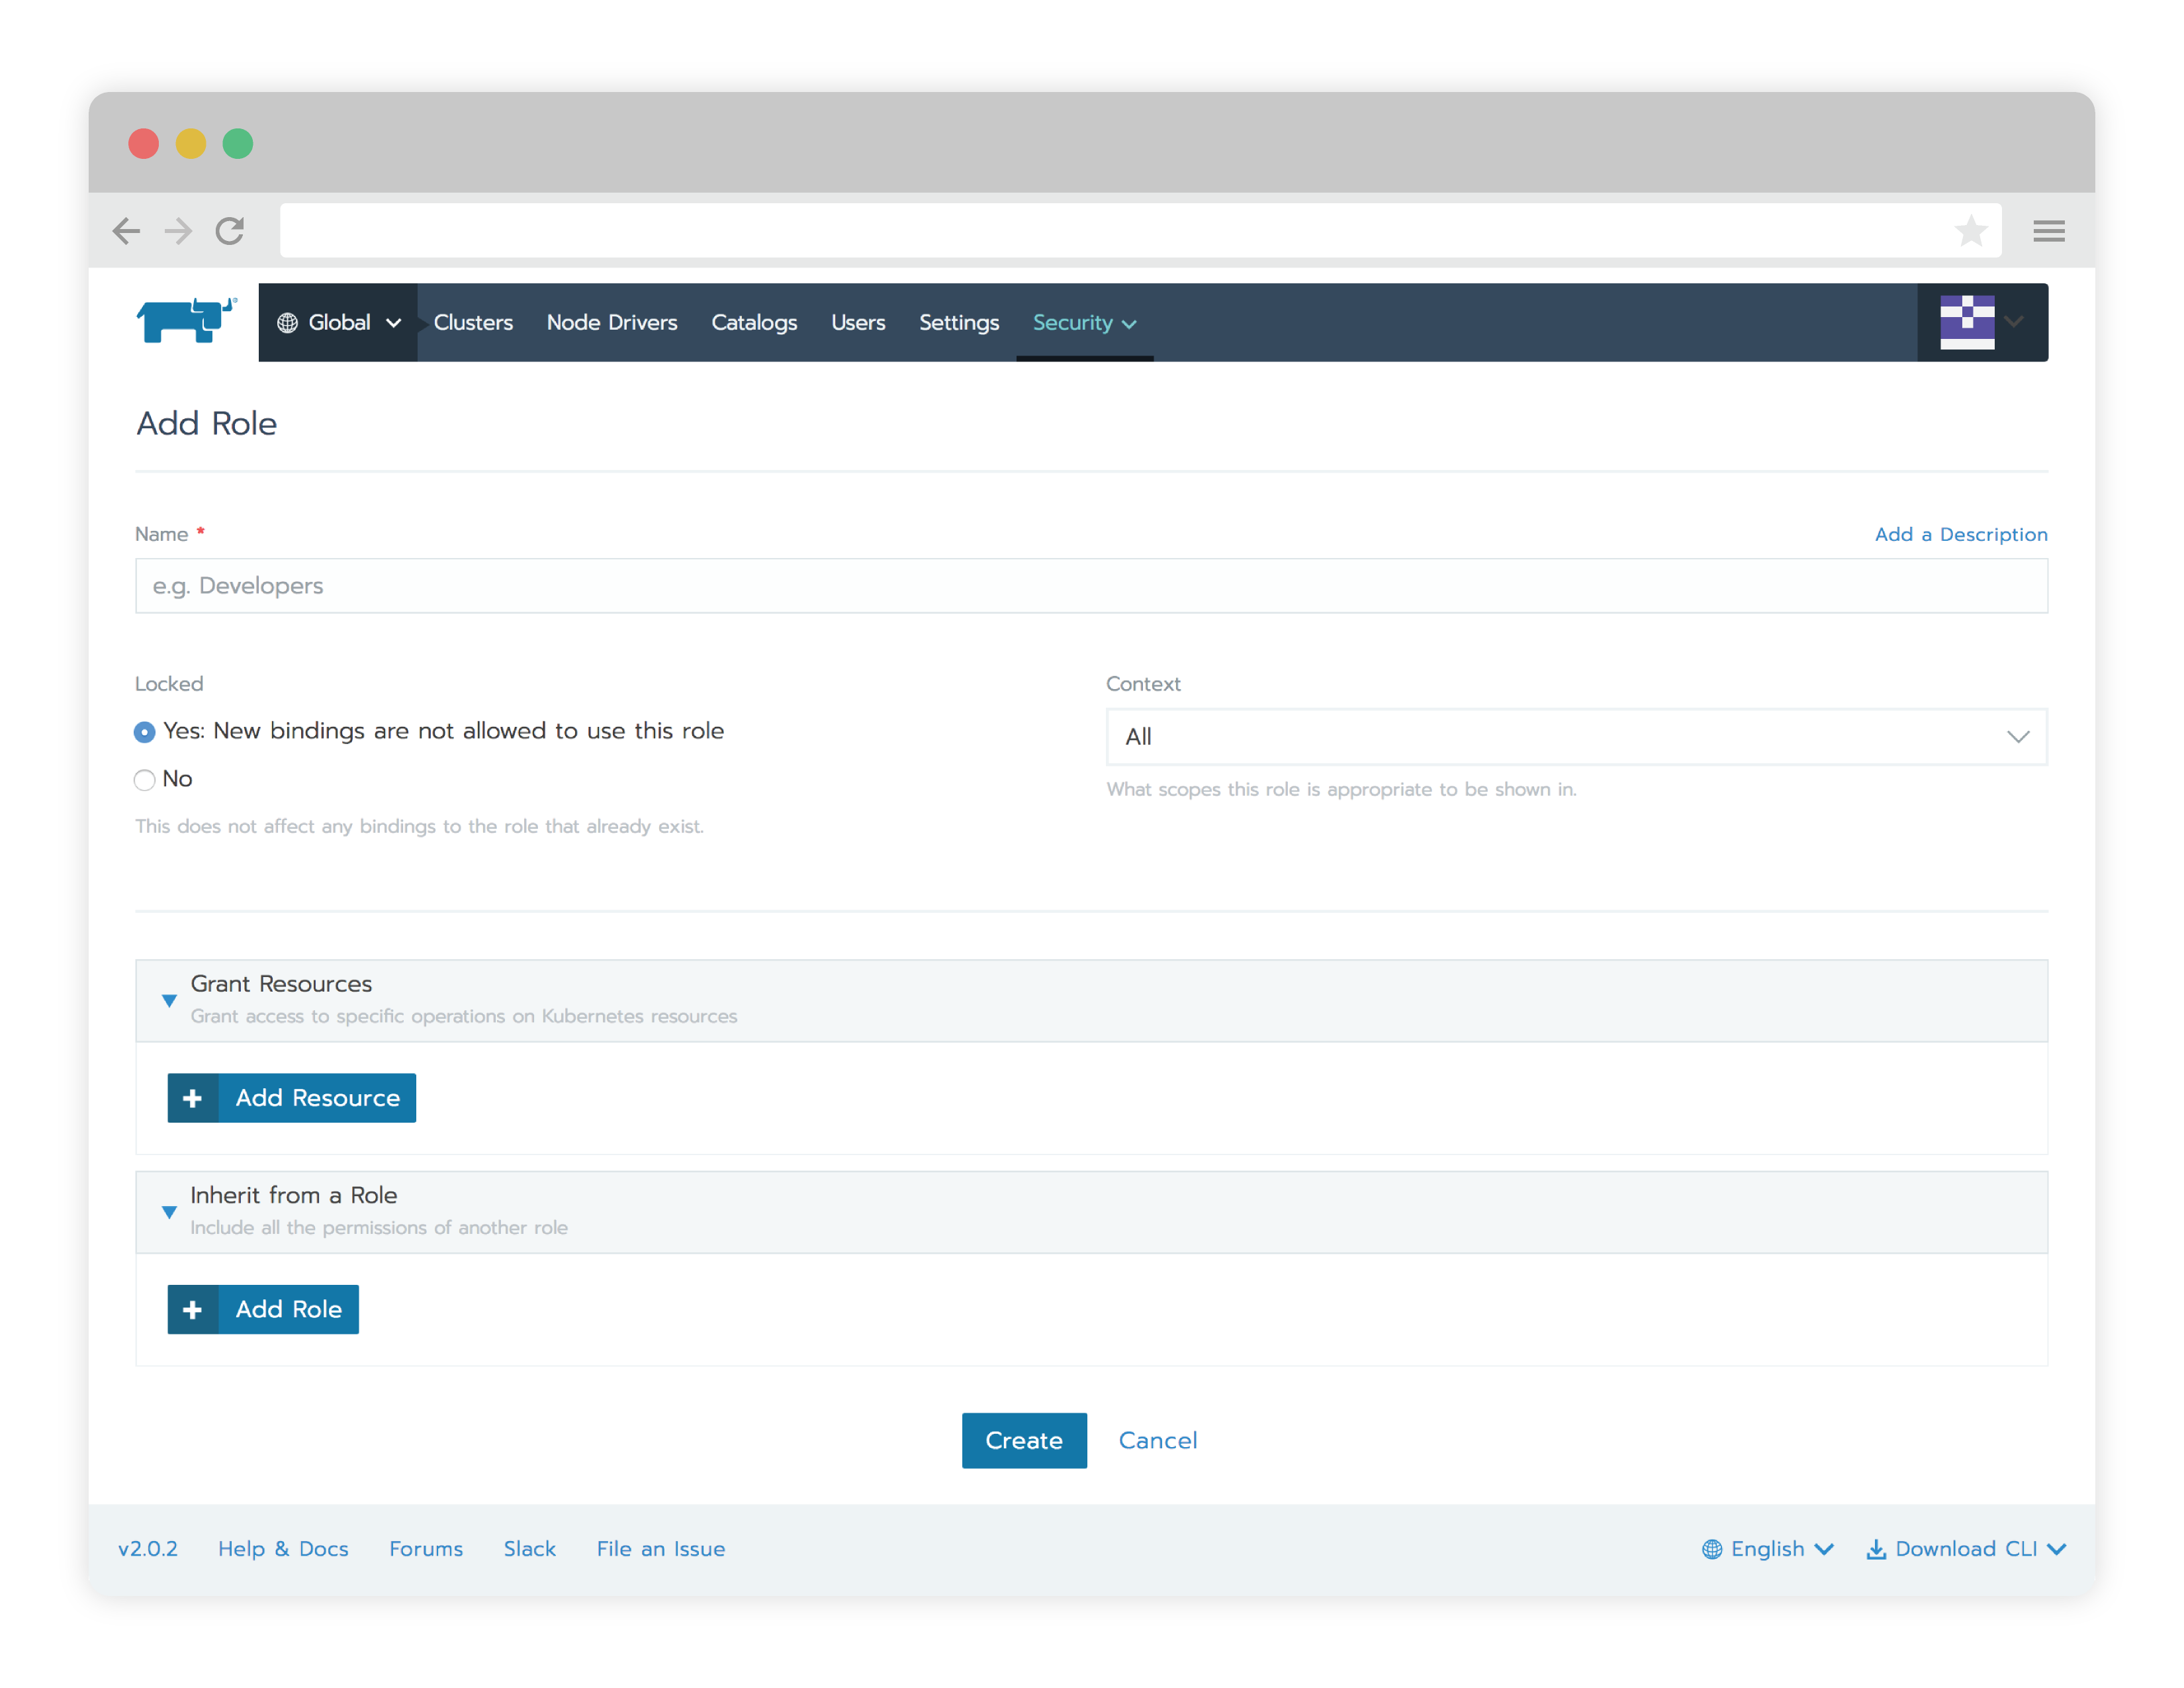The width and height of the screenshot is (2184, 1688).
Task: Open the English language selector
Action: (1768, 1549)
